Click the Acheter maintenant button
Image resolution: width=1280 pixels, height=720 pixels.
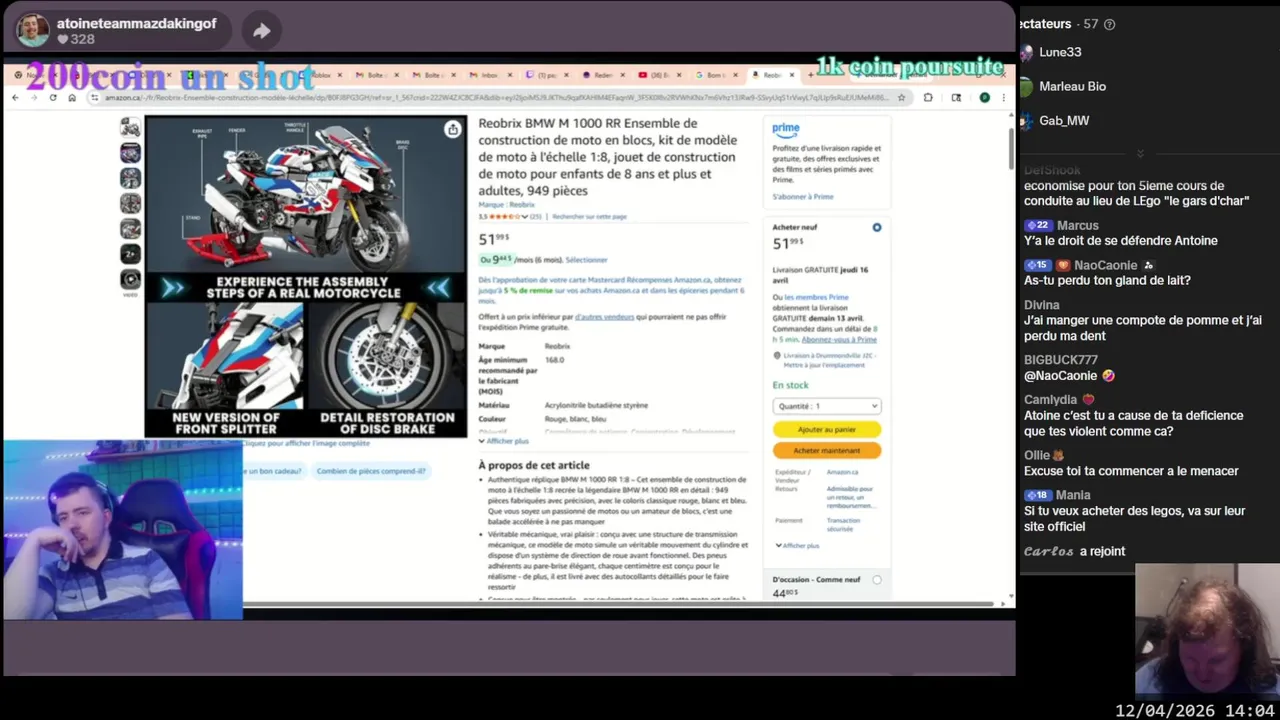click(826, 451)
